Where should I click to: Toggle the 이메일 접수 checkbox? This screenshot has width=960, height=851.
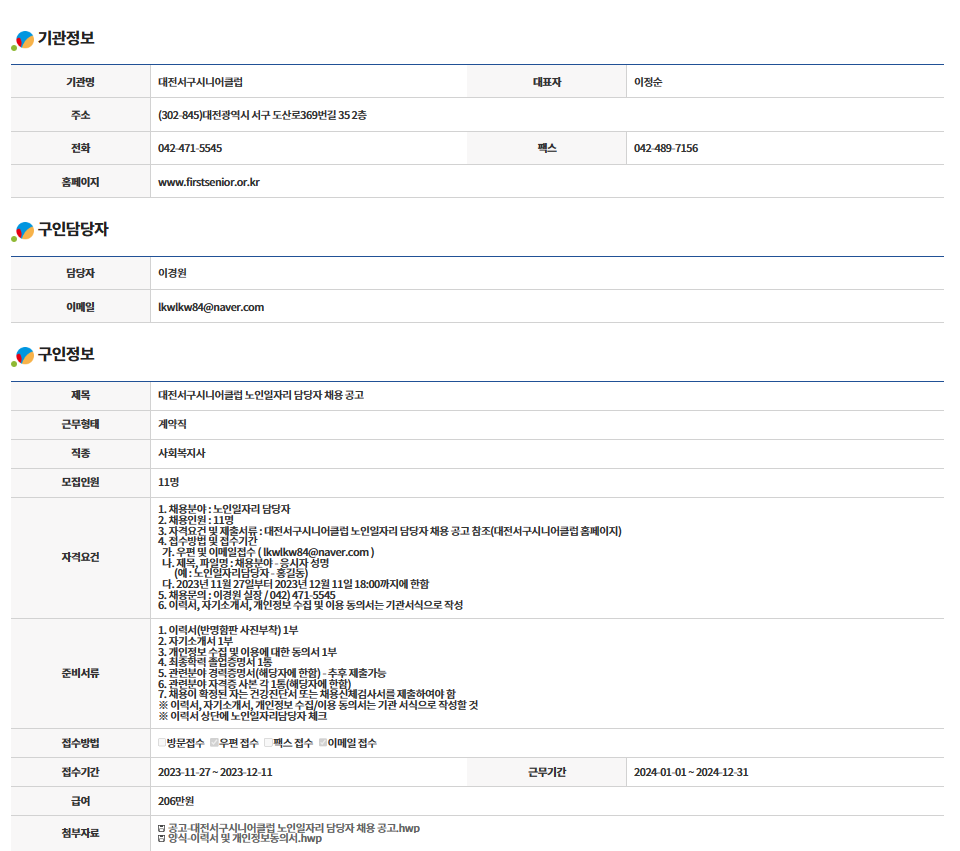(x=322, y=743)
